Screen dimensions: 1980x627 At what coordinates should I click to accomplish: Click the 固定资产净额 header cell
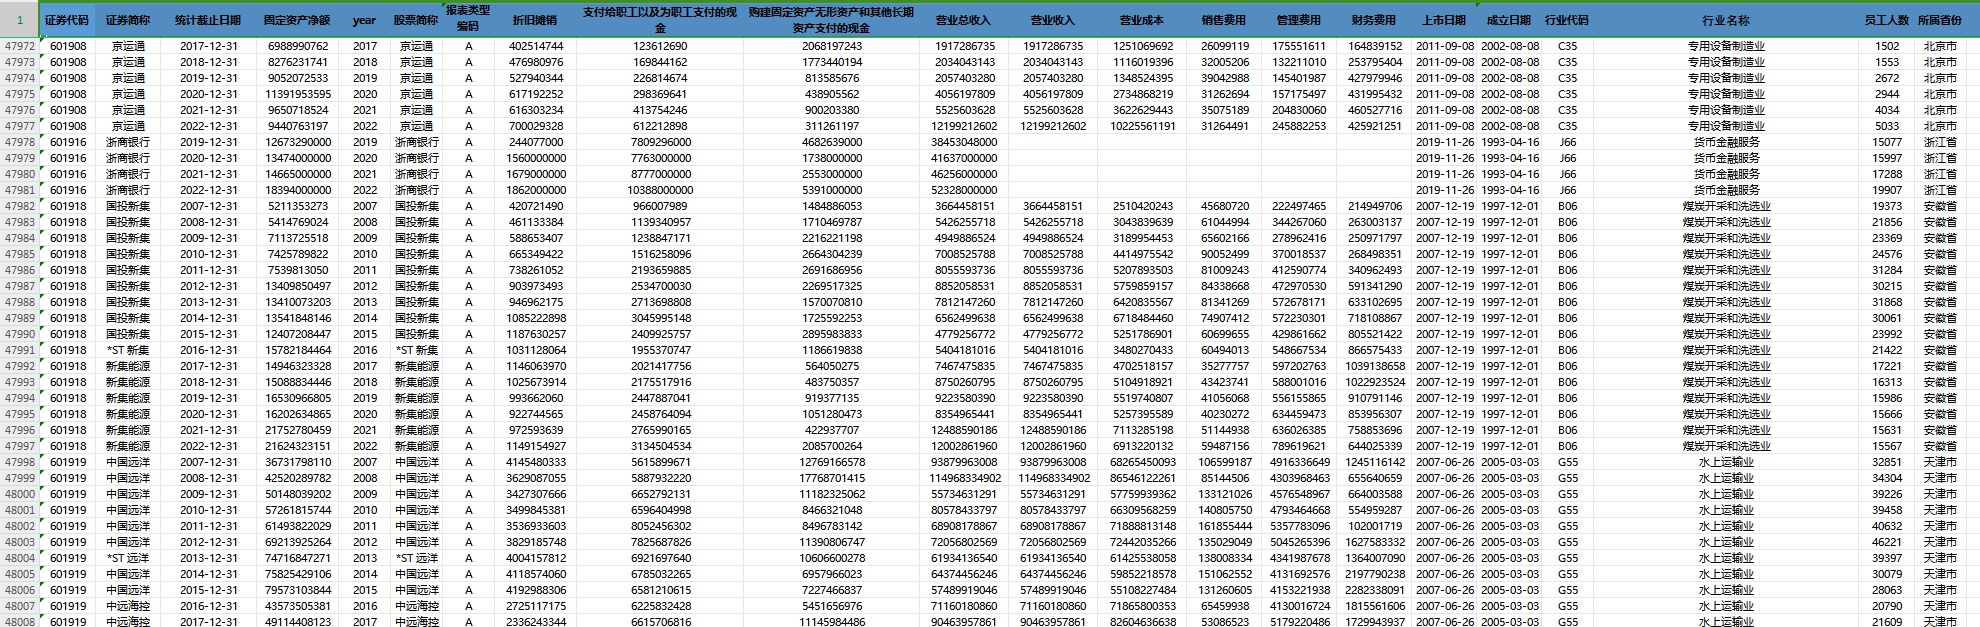coord(297,20)
